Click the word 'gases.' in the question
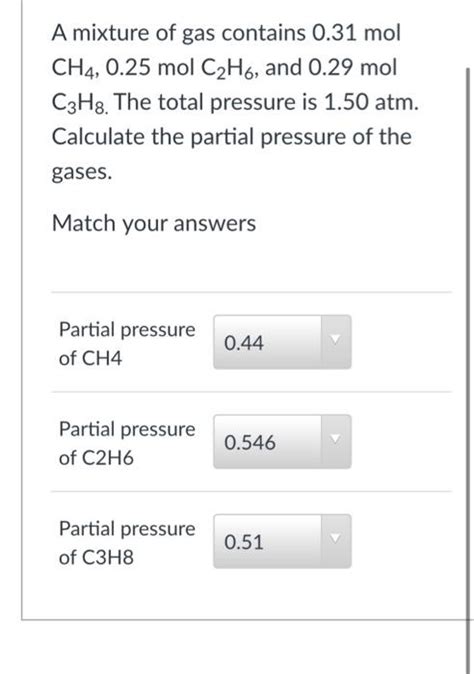 82,173
